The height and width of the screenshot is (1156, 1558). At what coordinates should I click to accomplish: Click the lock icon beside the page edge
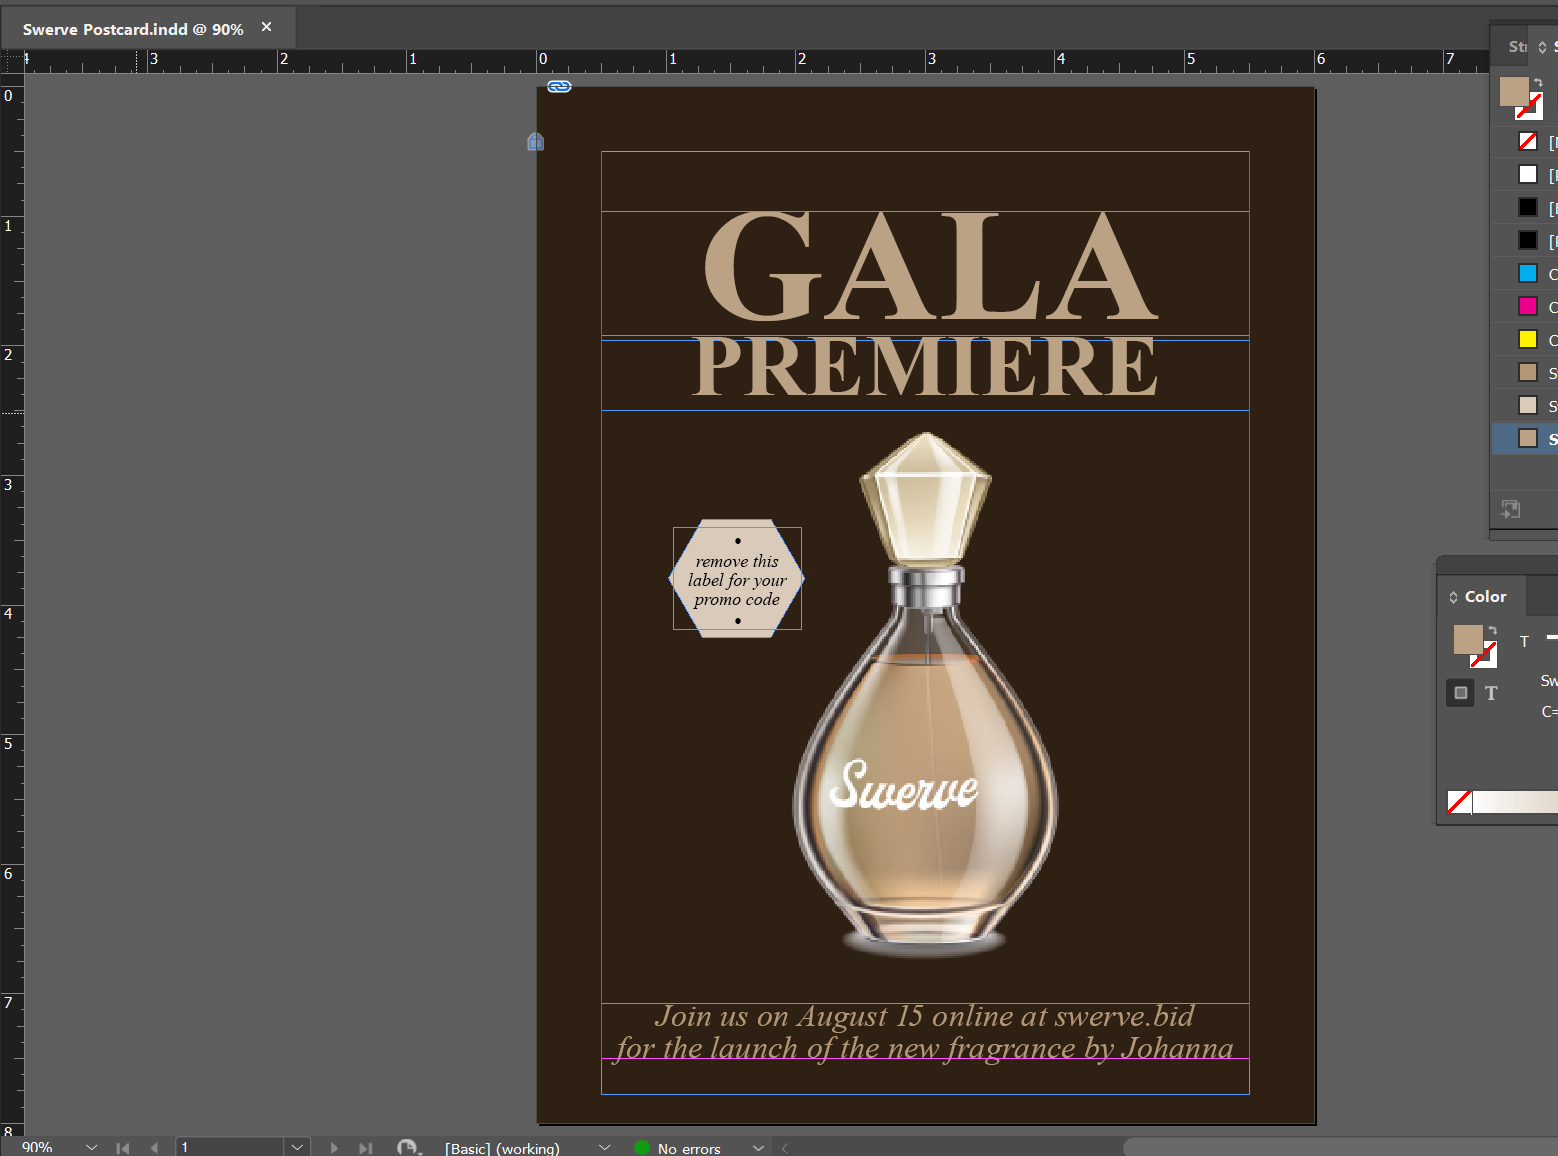535,142
